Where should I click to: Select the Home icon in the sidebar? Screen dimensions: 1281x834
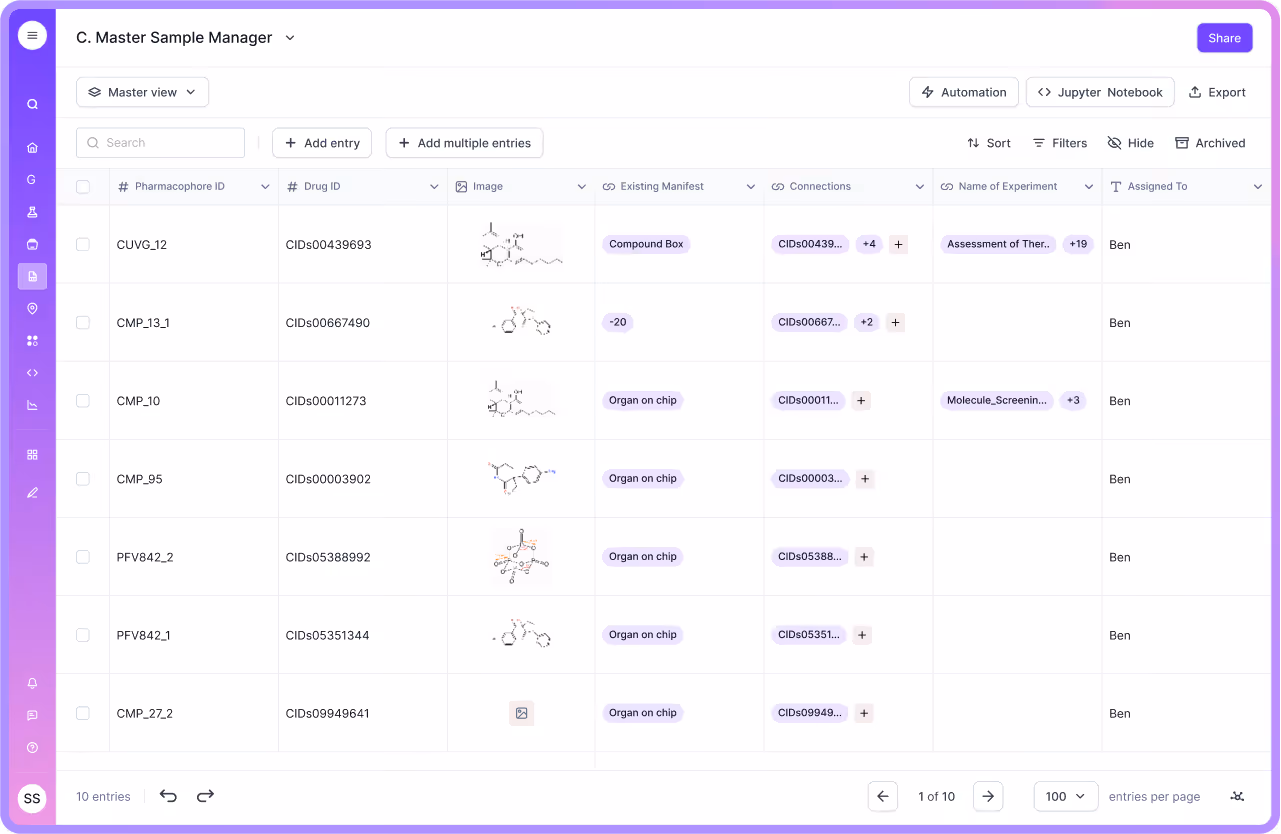point(32,146)
